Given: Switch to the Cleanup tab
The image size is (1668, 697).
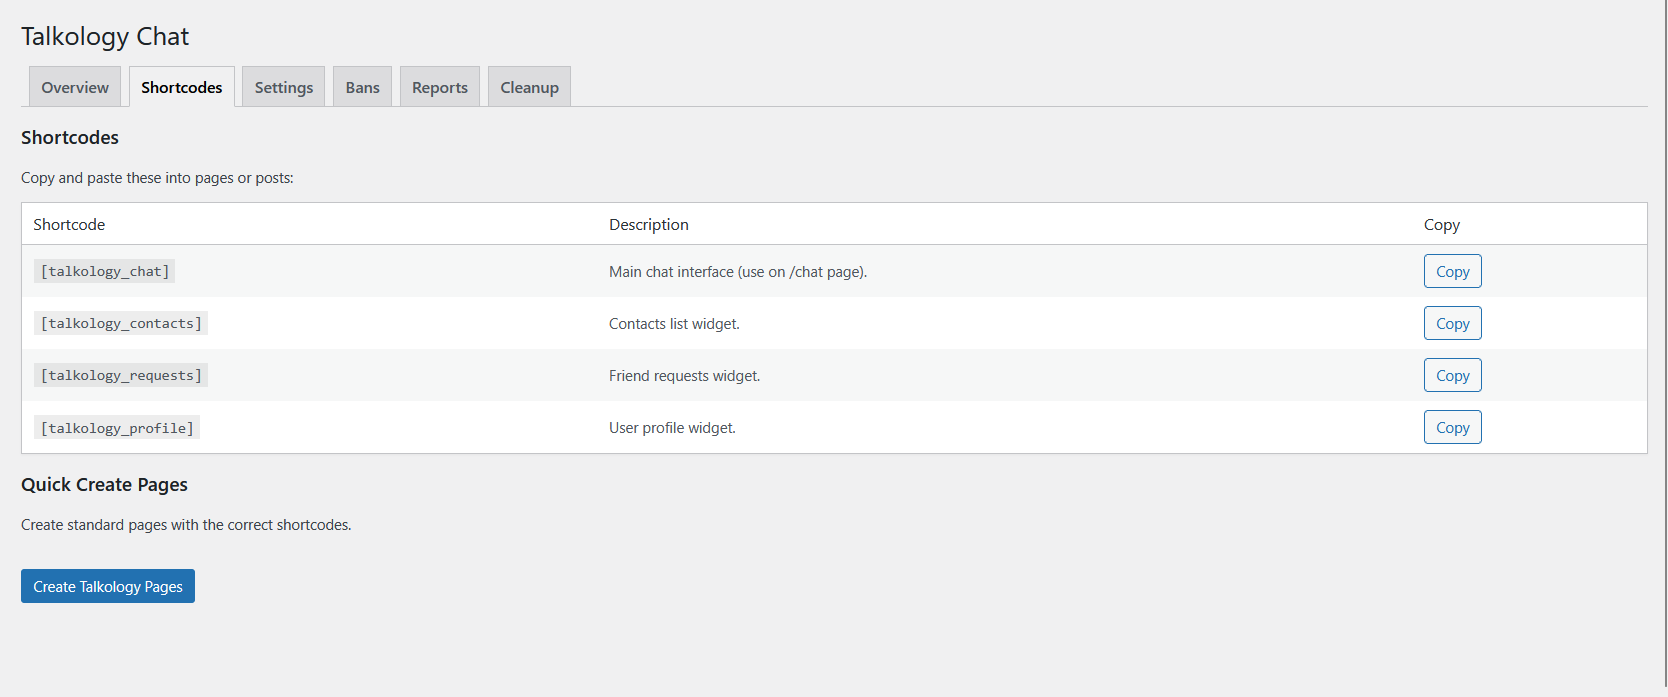Looking at the screenshot, I should coord(529,87).
